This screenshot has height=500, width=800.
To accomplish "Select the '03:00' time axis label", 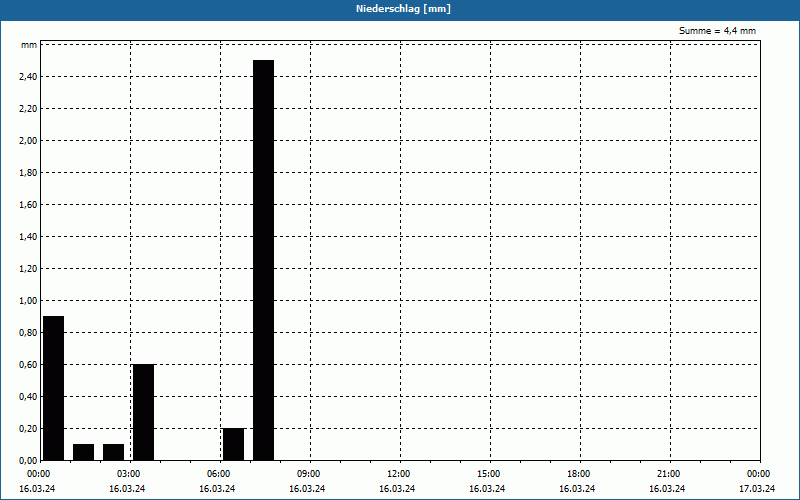I will click(129, 474).
